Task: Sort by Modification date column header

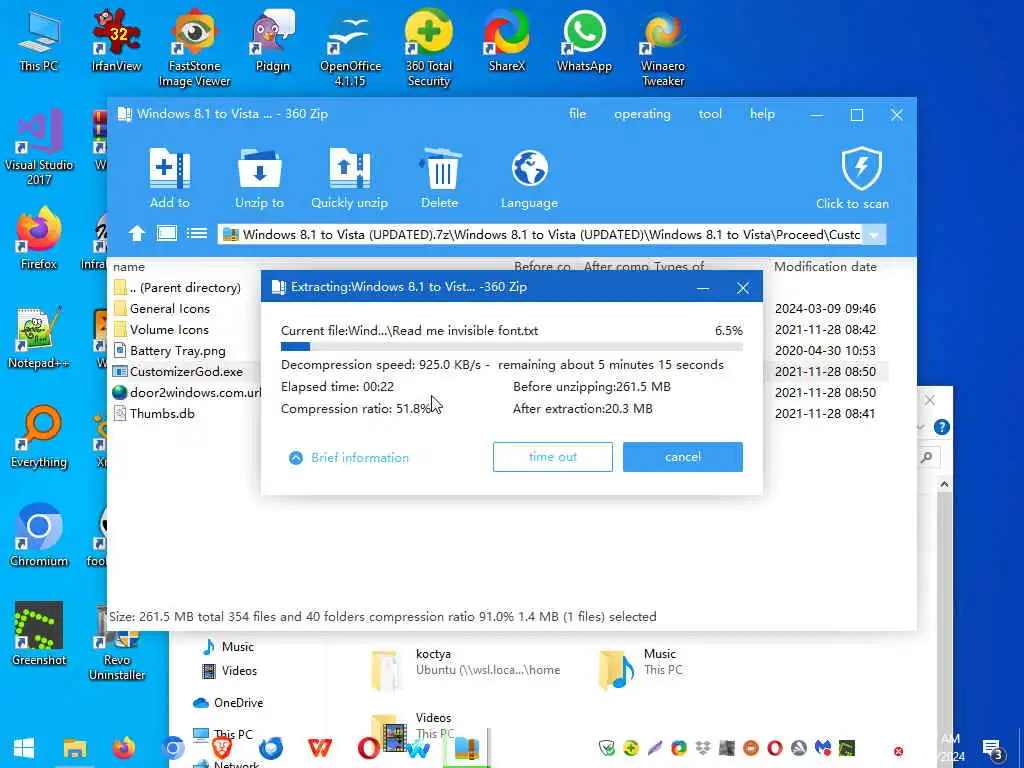Action: click(x=825, y=266)
